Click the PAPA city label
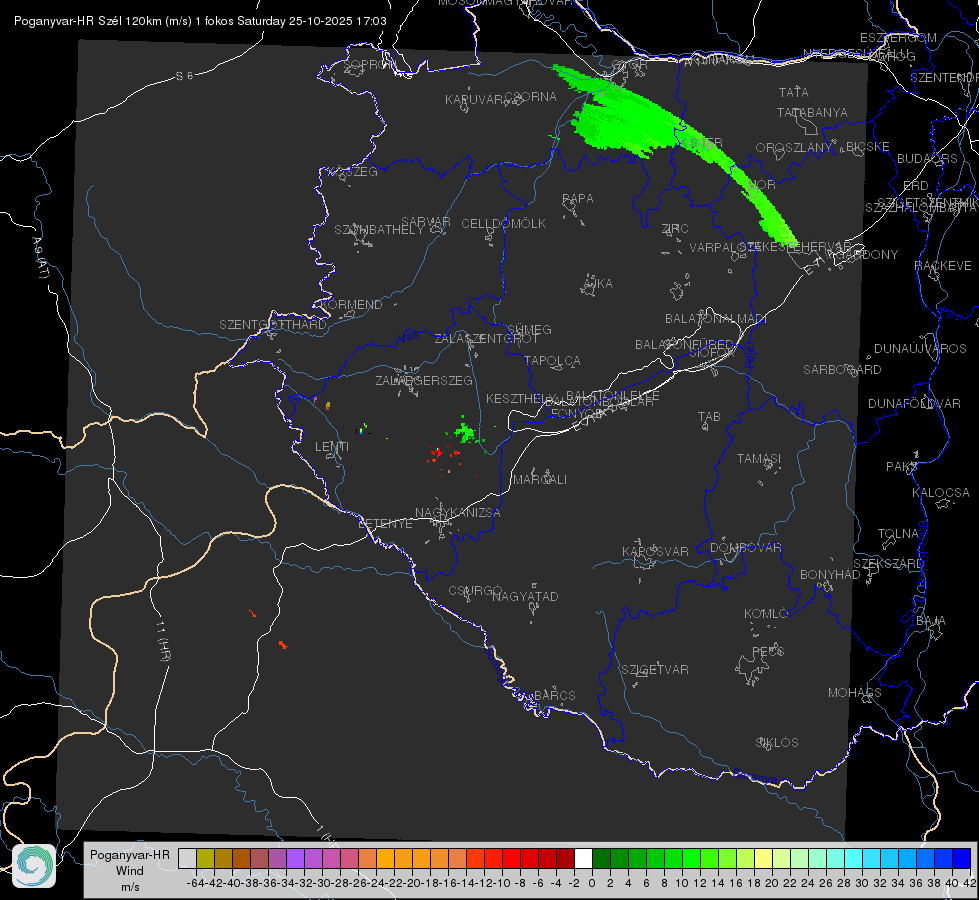 [578, 199]
